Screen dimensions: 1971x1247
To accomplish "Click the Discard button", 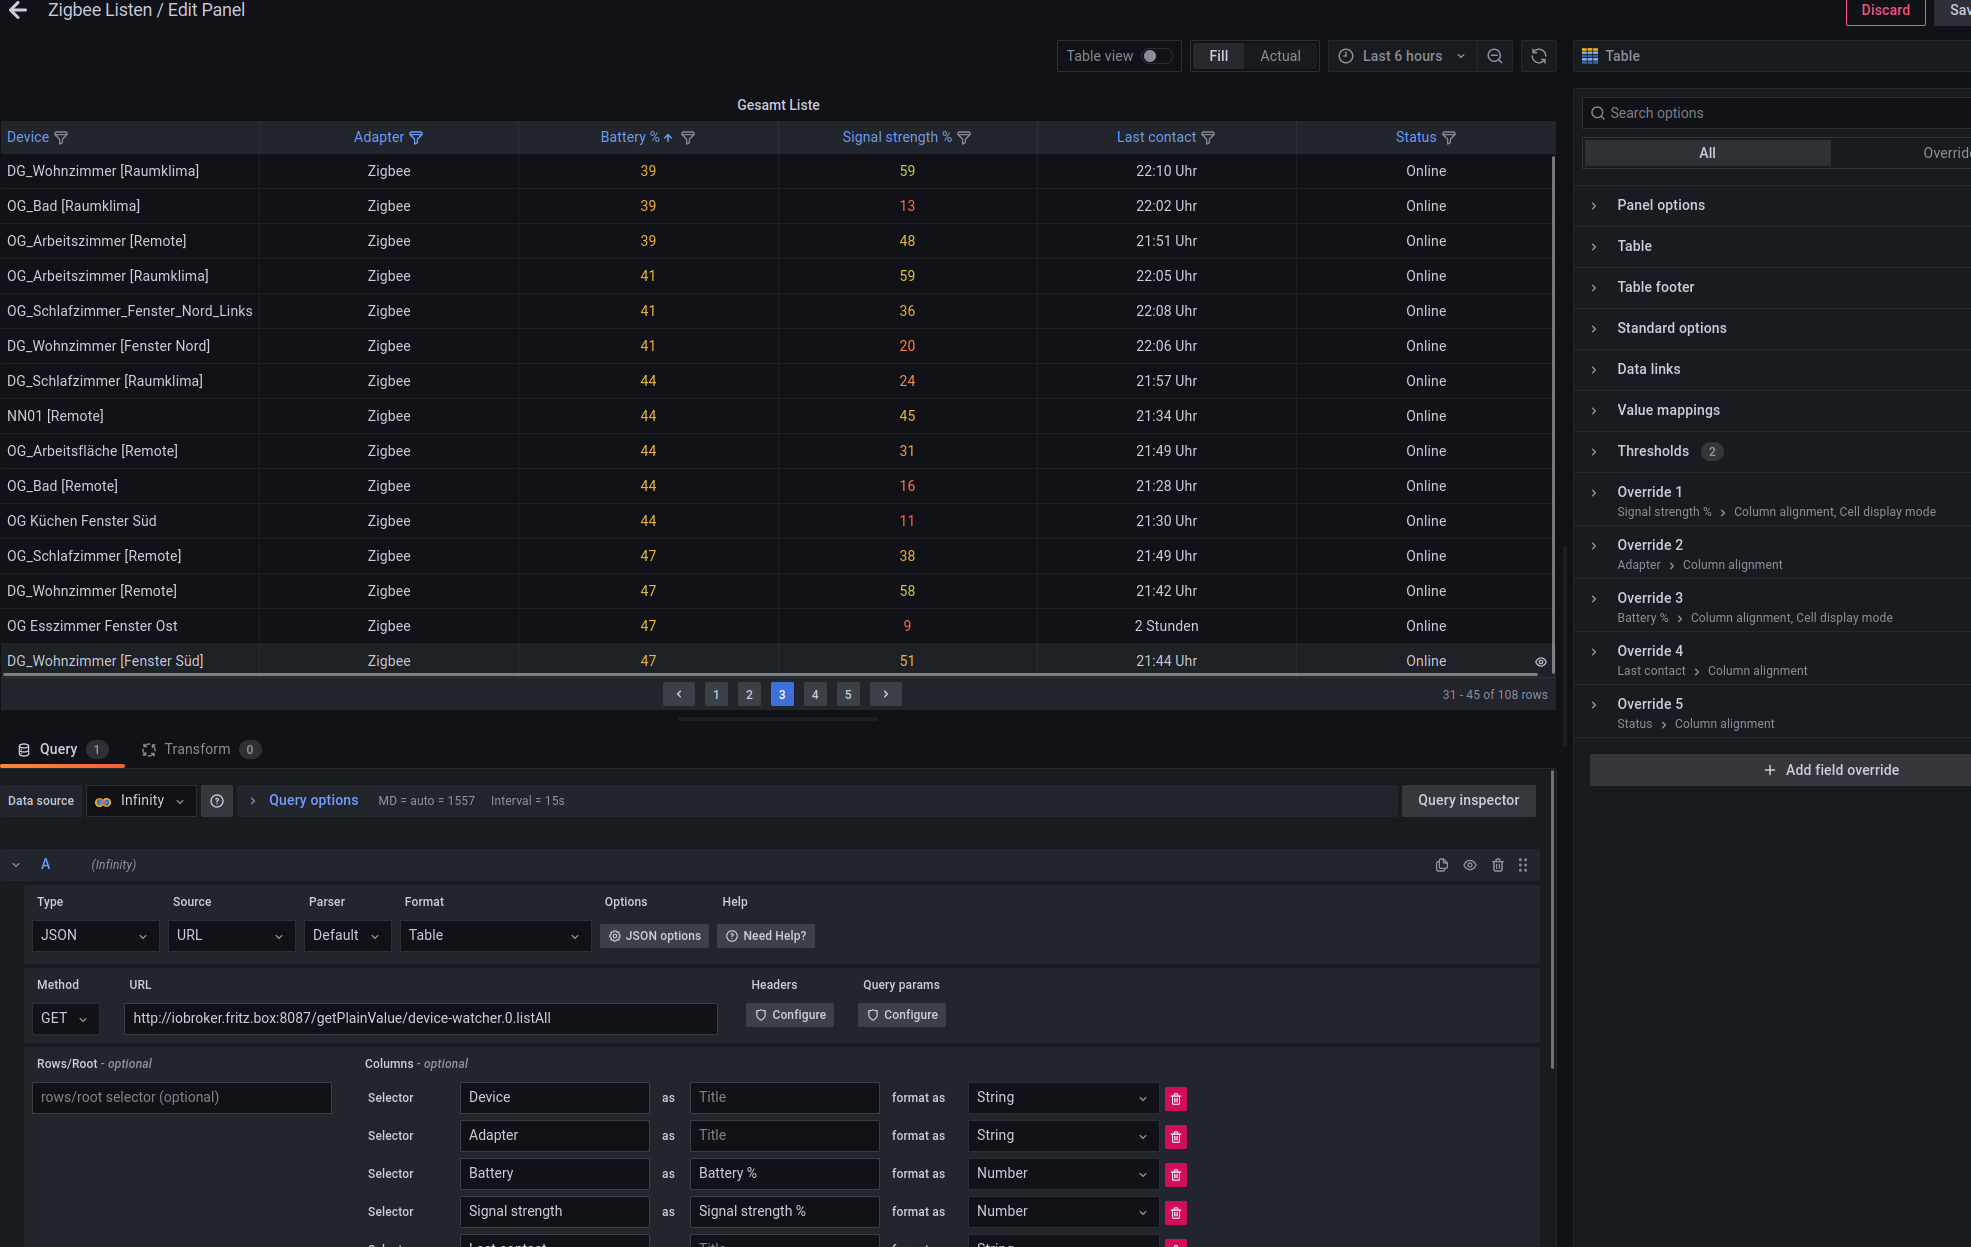I will [x=1885, y=11].
